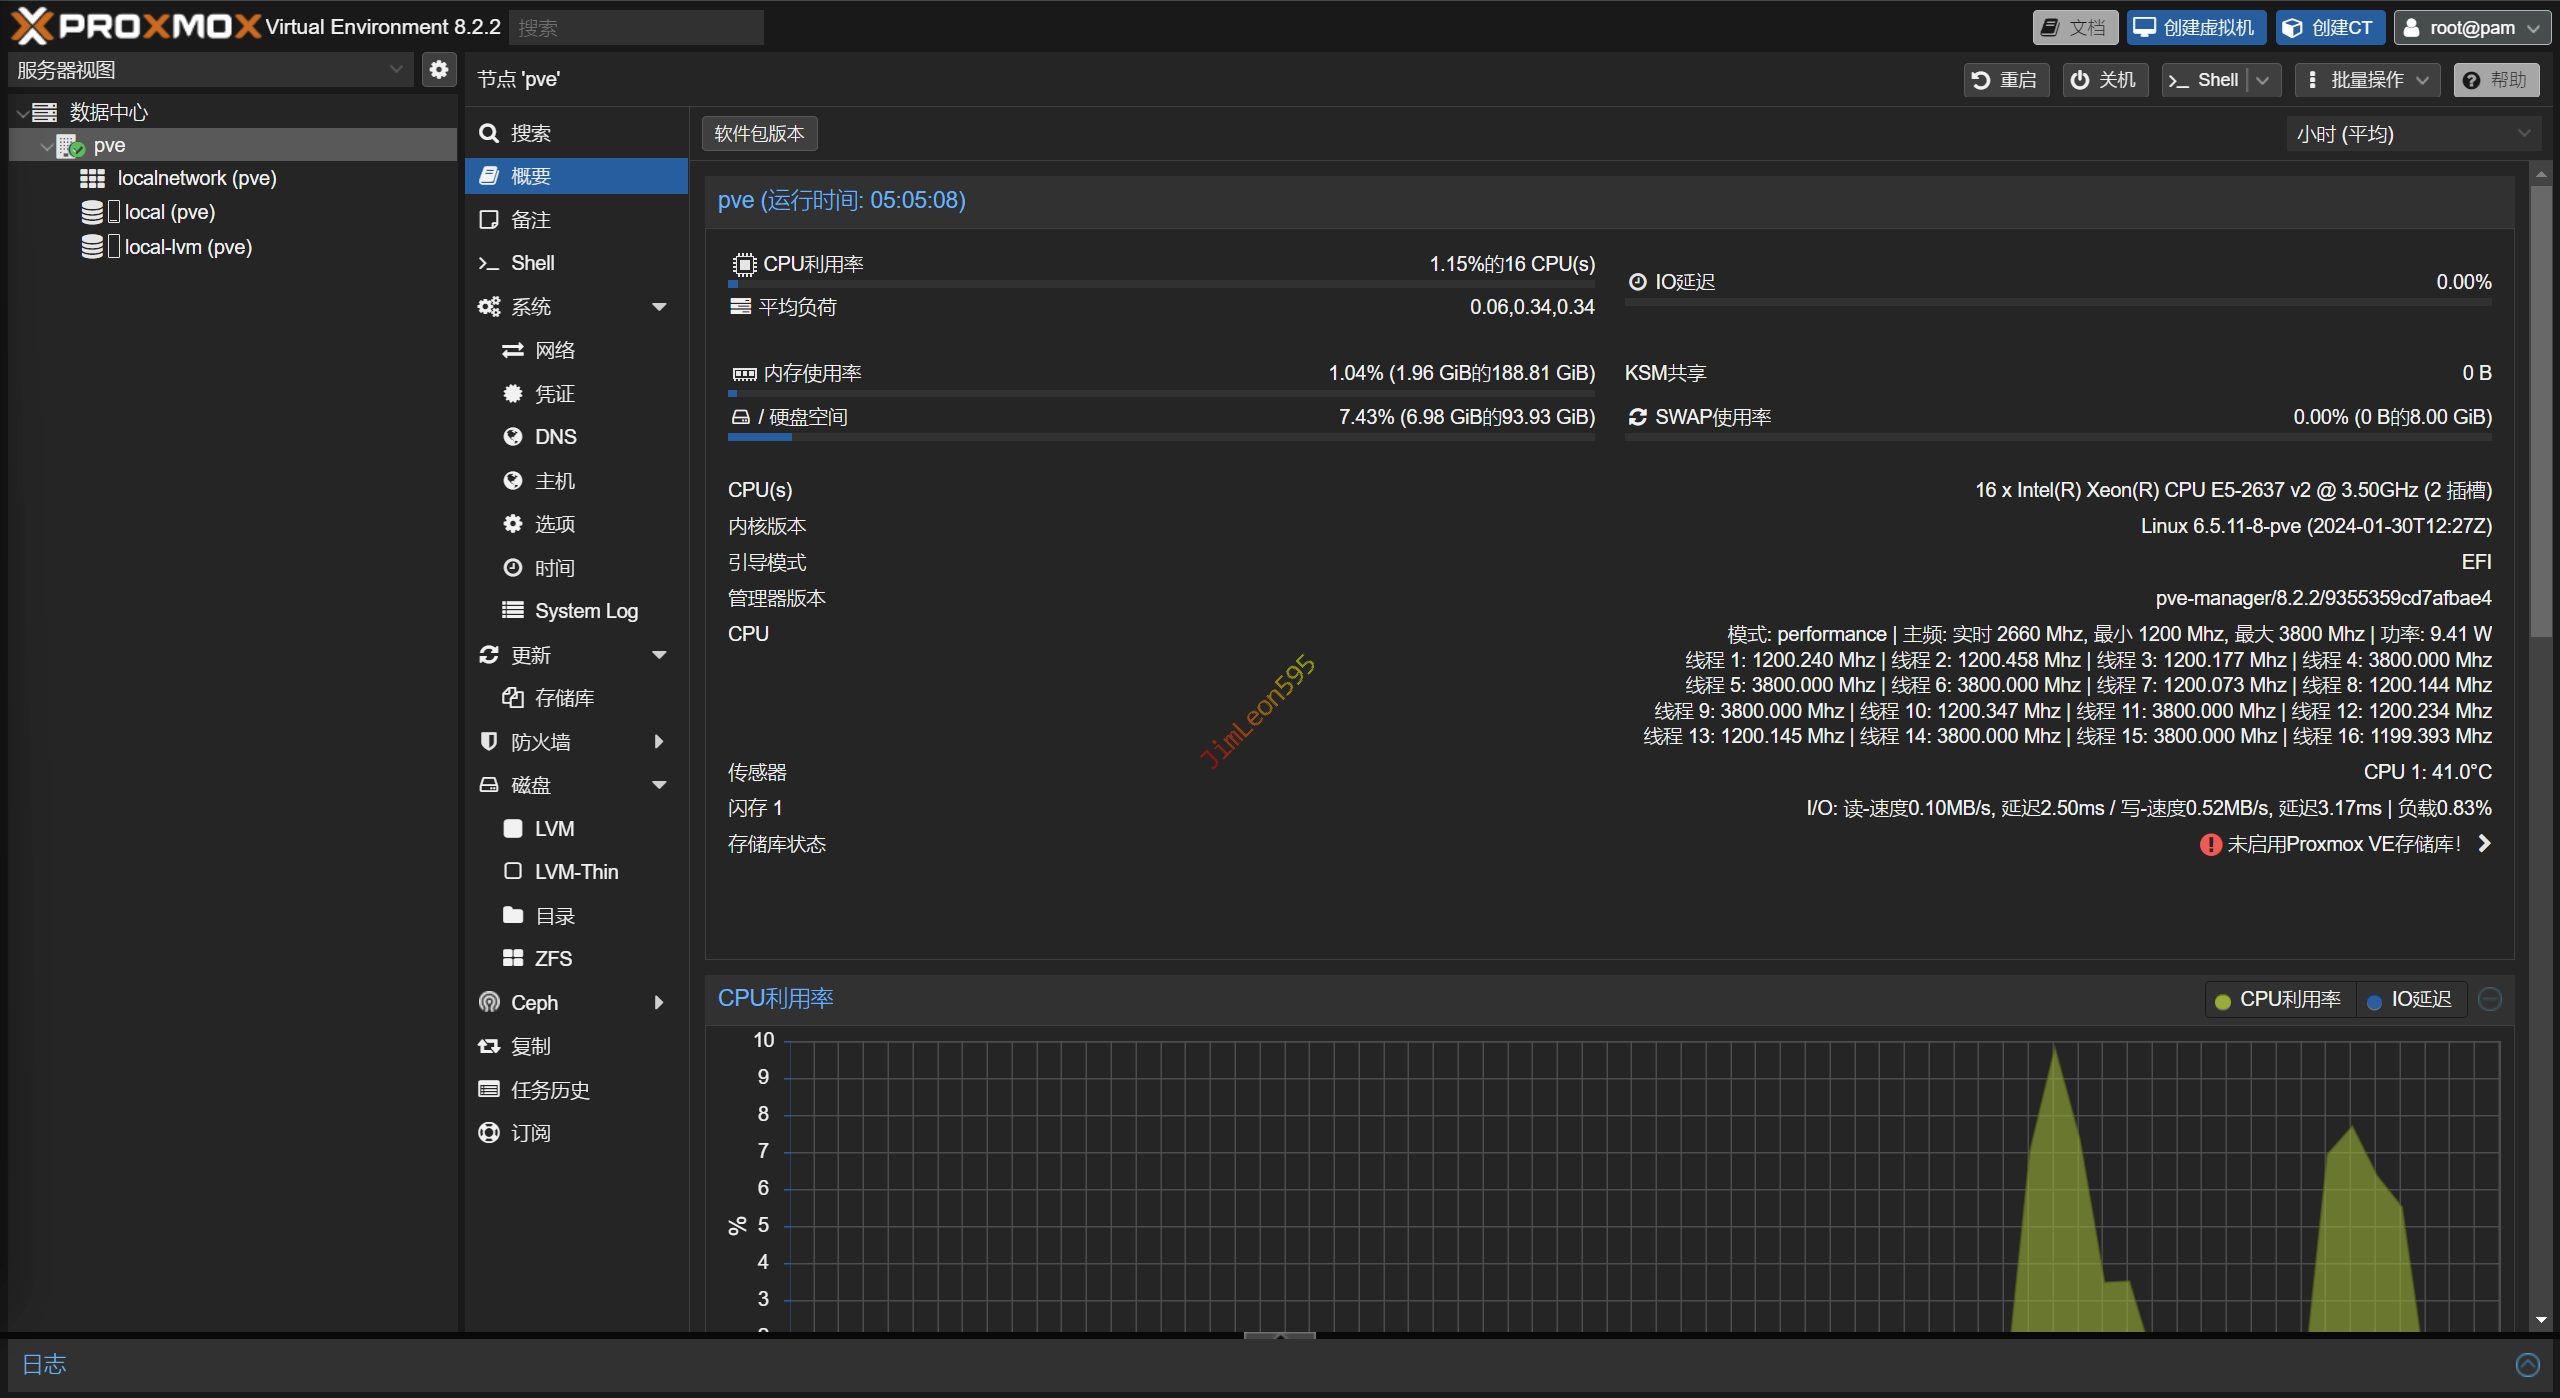Click the firewall shield icon

pyautogui.click(x=489, y=741)
